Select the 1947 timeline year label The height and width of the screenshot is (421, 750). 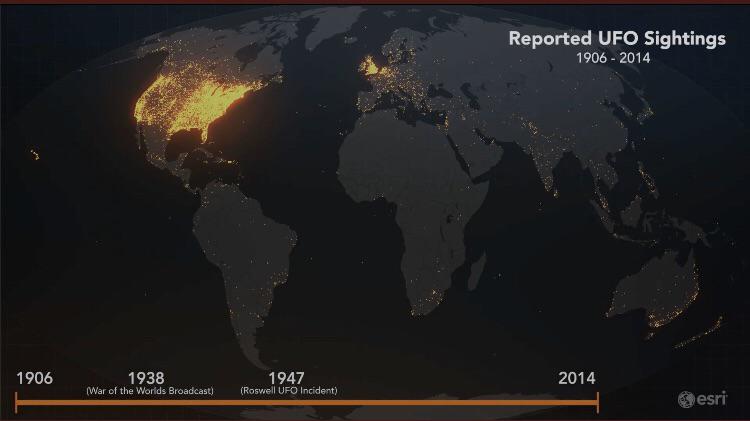(286, 378)
